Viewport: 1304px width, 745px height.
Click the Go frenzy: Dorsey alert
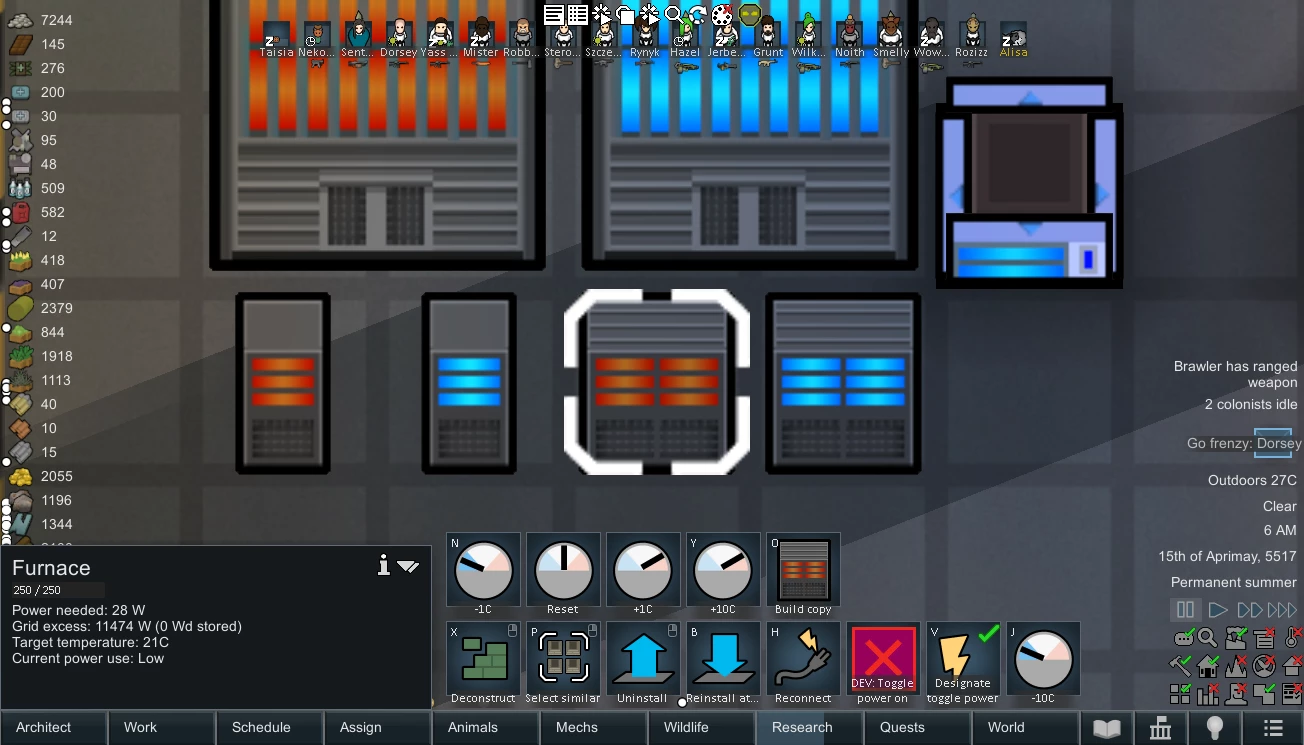[1244, 443]
